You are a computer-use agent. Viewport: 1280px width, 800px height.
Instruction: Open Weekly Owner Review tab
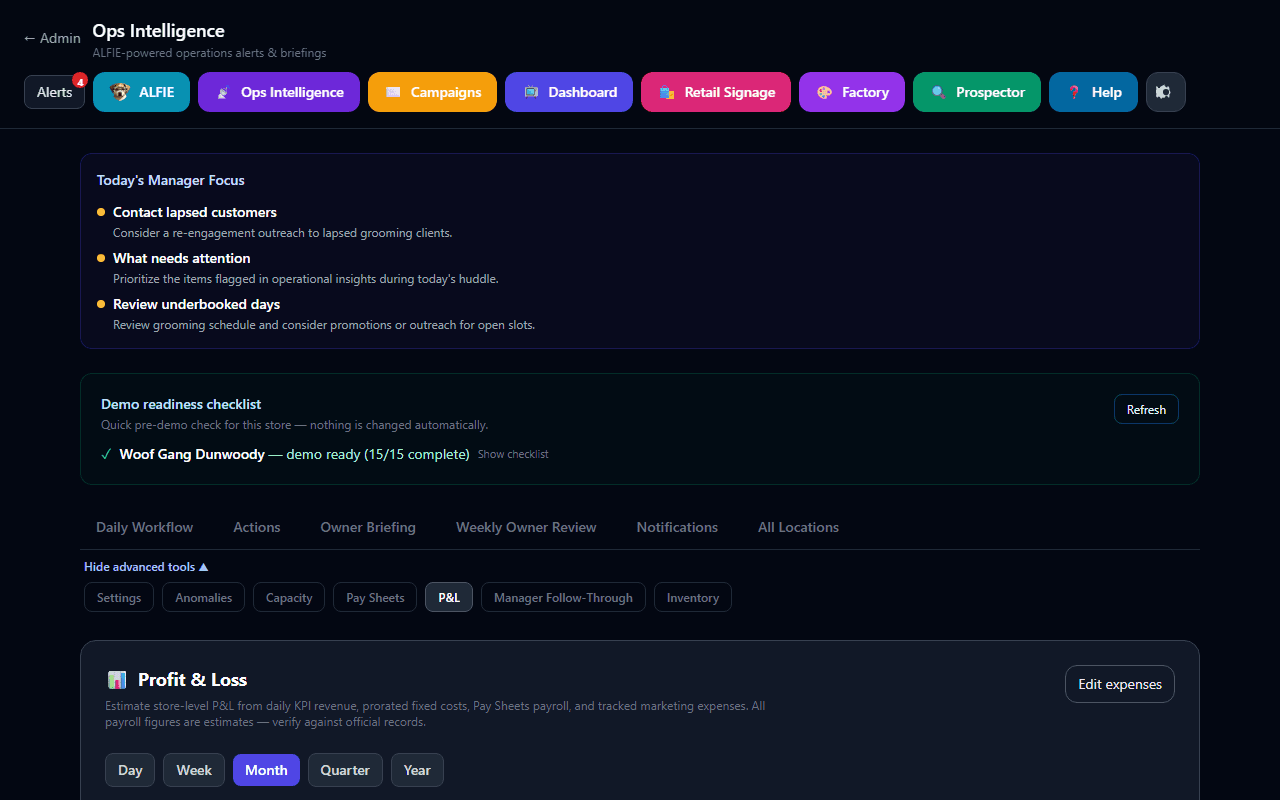click(526, 527)
